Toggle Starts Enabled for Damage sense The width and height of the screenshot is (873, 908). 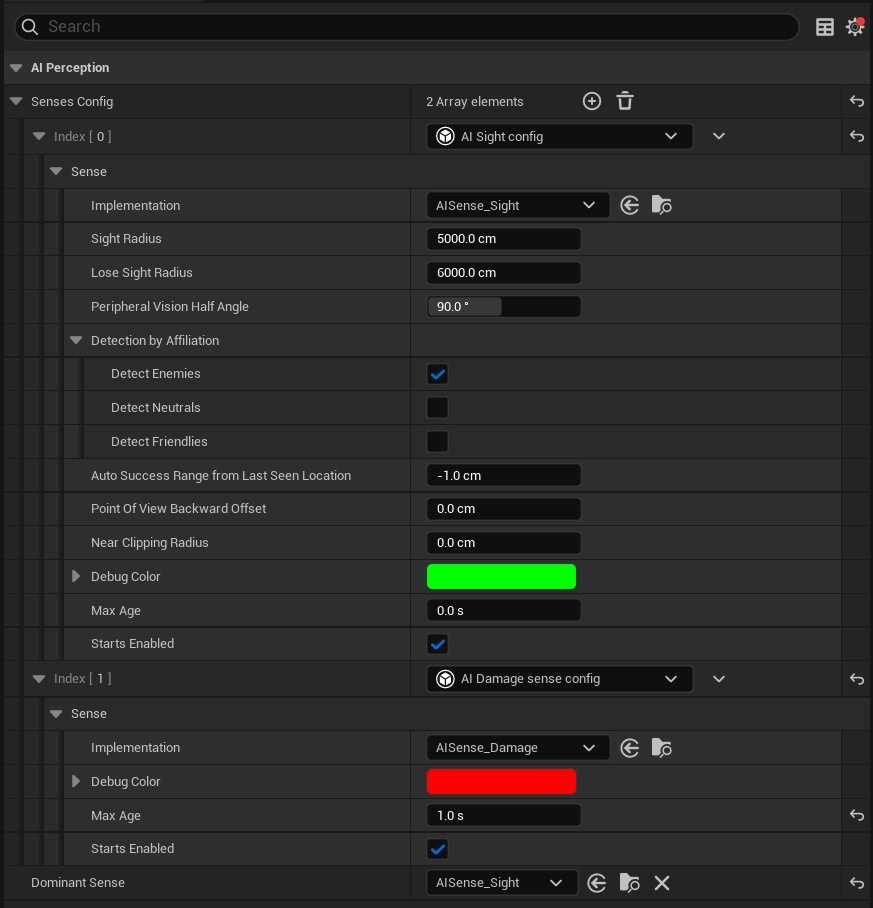pyautogui.click(x=437, y=849)
